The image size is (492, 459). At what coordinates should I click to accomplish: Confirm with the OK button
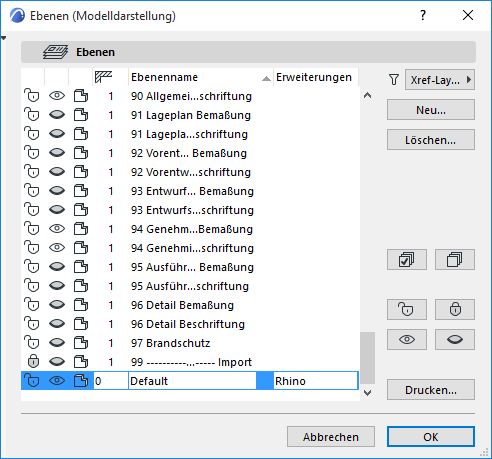point(431,437)
